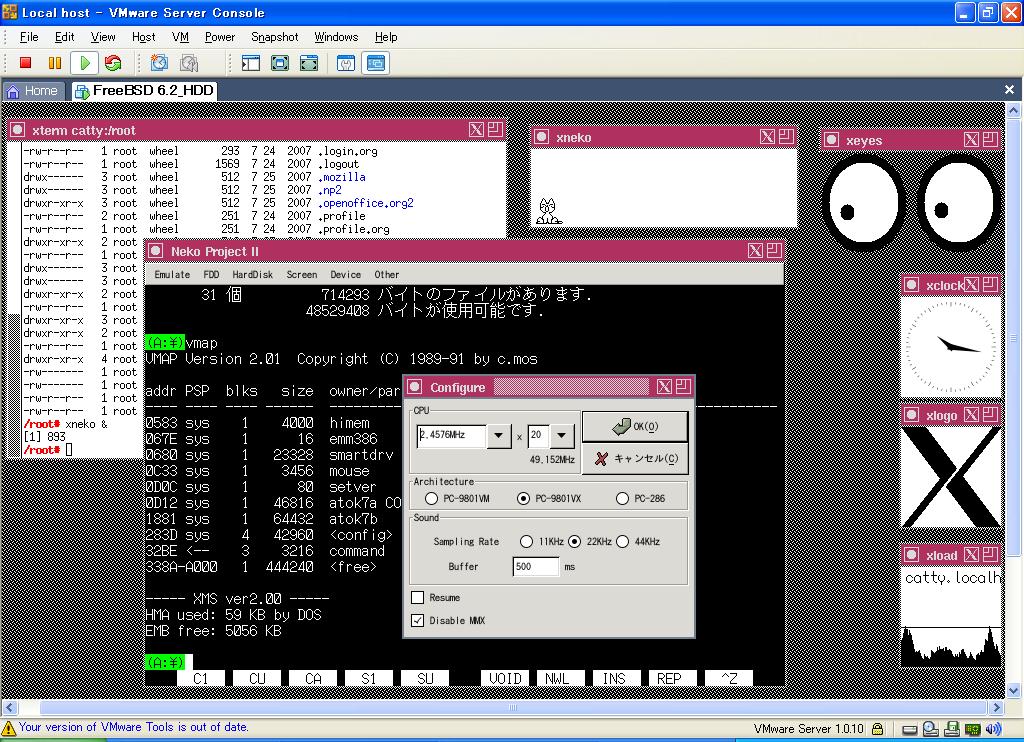Screen dimensions: 1024x742
Task: Click the Revert to Snapshot icon
Action: (189, 63)
